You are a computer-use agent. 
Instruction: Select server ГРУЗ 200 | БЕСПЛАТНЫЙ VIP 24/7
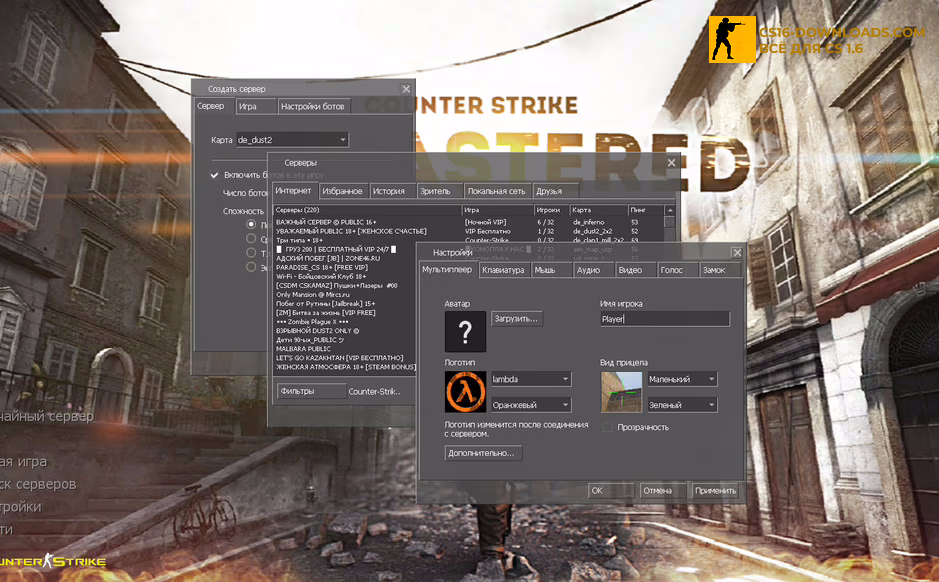pyautogui.click(x=336, y=249)
